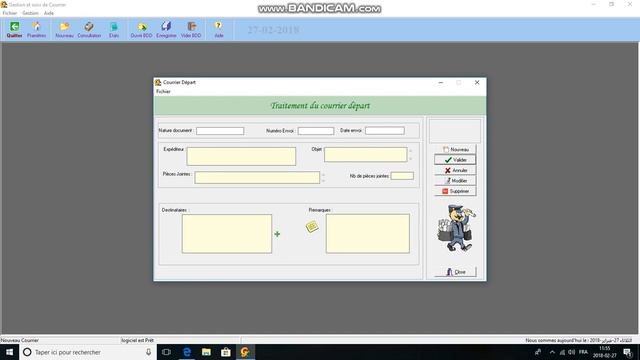Viewport: 640px width, 360px height.
Task: Click the Vider BDD toolbar icon
Action: coord(191,30)
